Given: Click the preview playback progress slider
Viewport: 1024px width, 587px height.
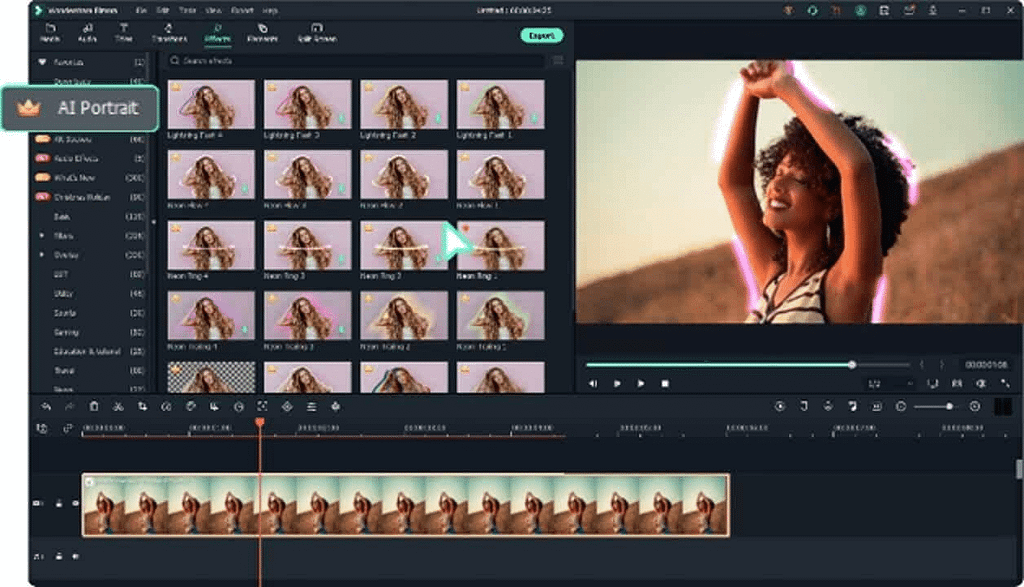Looking at the screenshot, I should (748, 364).
